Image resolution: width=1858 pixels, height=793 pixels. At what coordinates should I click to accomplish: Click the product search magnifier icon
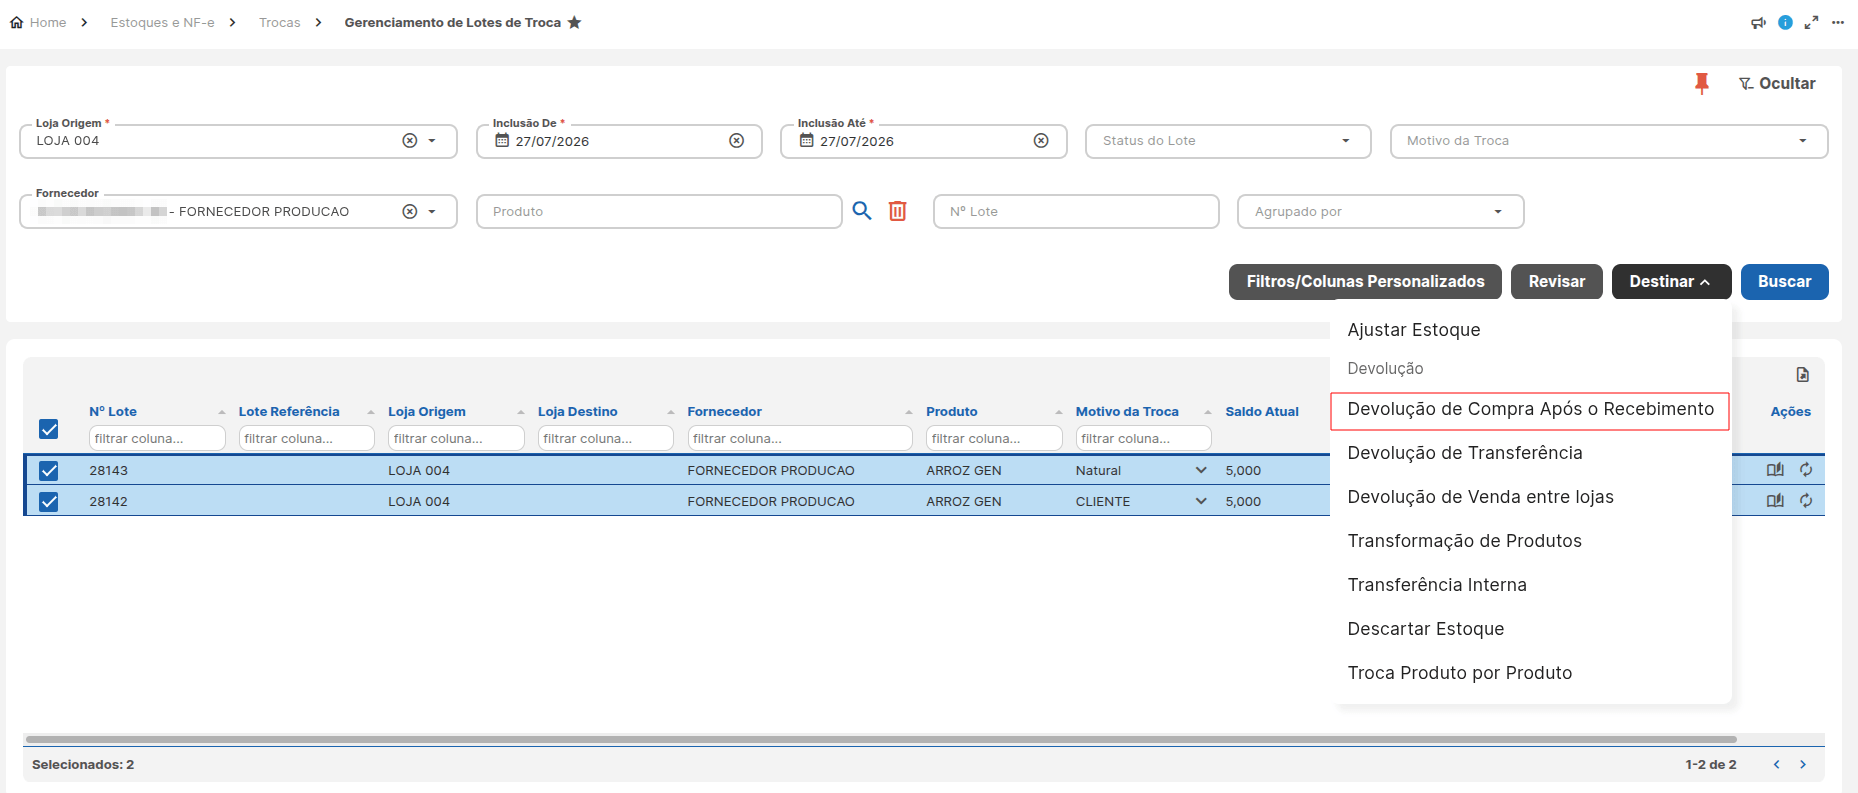(x=862, y=211)
